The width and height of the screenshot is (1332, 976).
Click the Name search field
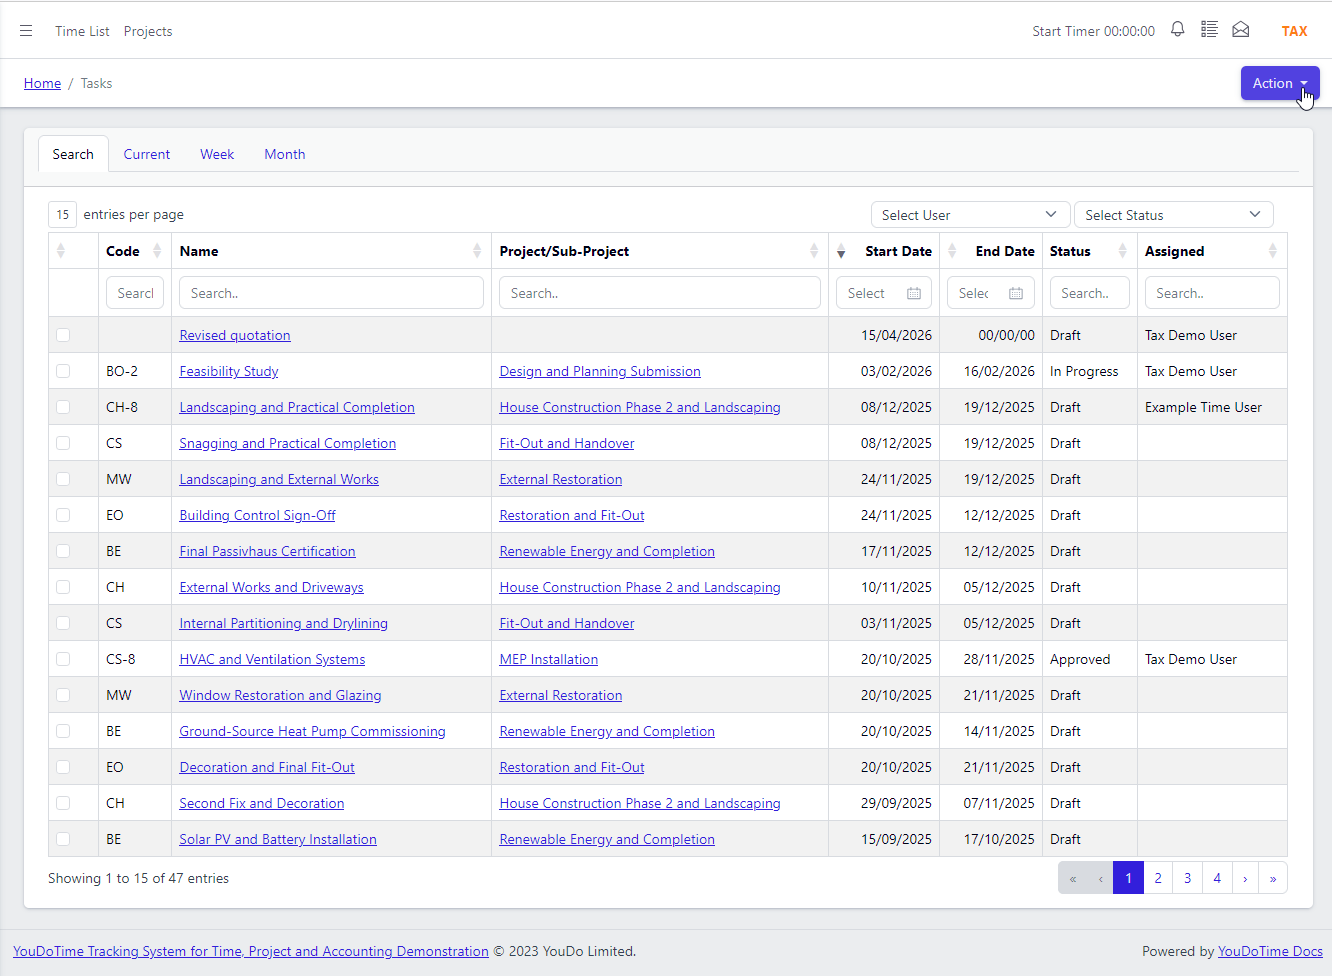tap(331, 293)
